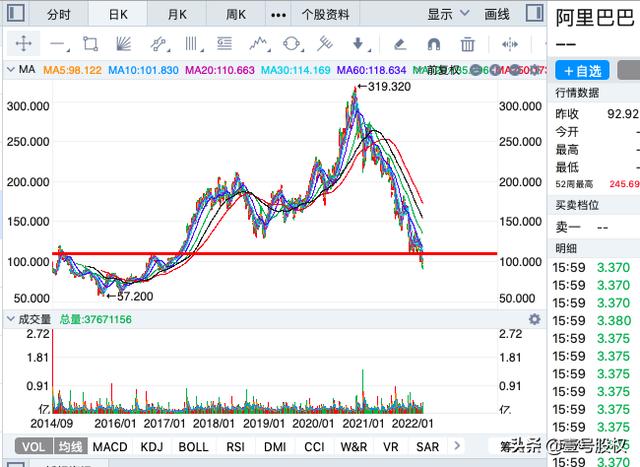The width and height of the screenshot is (640, 467).
Task: Switch to MACD indicator
Action: tap(110, 447)
